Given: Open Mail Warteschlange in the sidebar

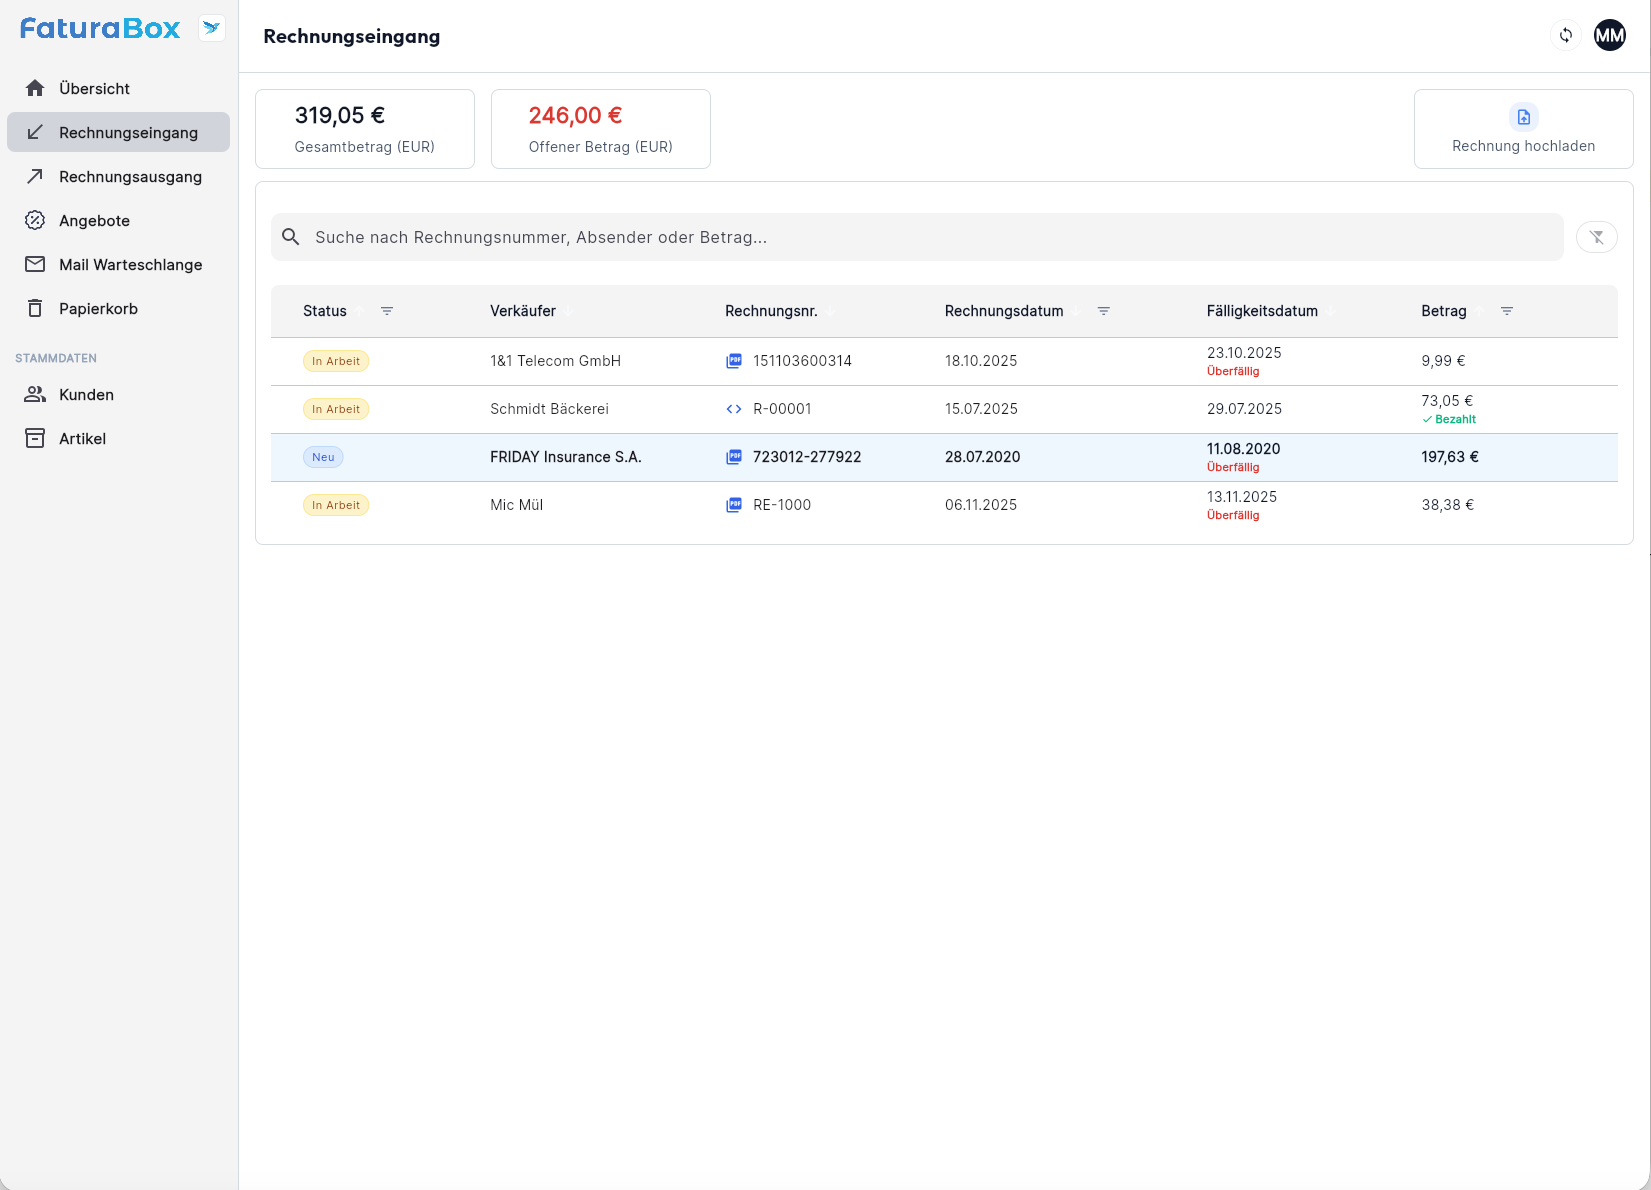Looking at the screenshot, I should pos(130,265).
